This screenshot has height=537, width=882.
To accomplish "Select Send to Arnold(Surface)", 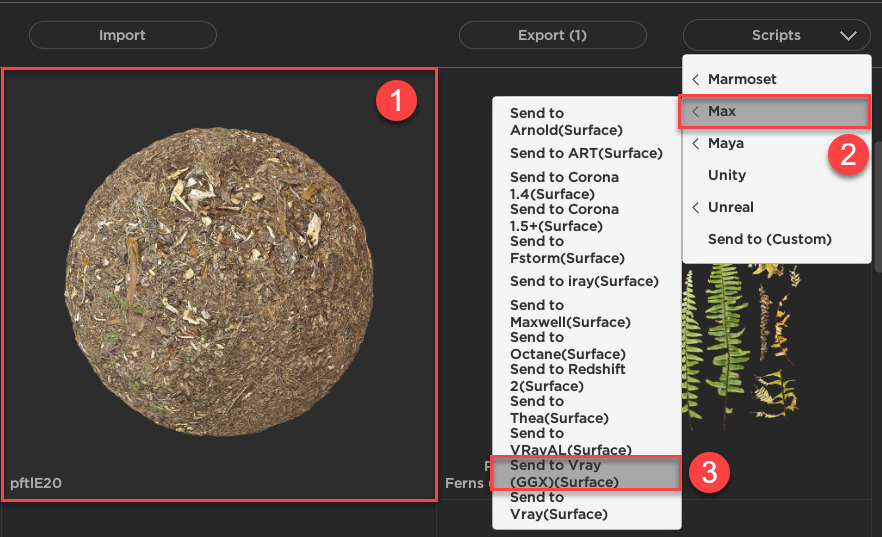I will (x=566, y=121).
